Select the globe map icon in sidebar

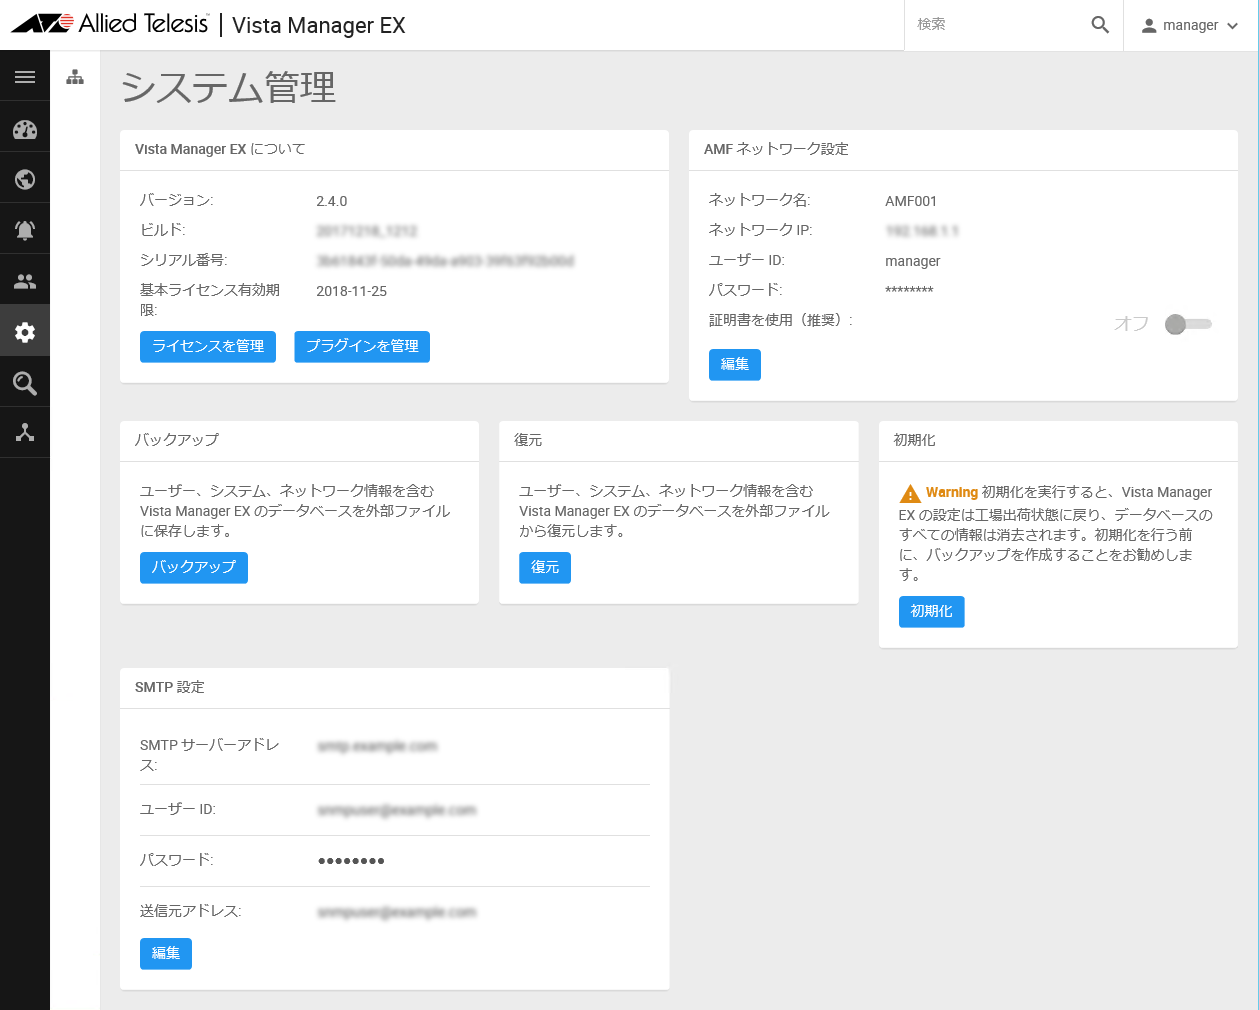[25, 180]
